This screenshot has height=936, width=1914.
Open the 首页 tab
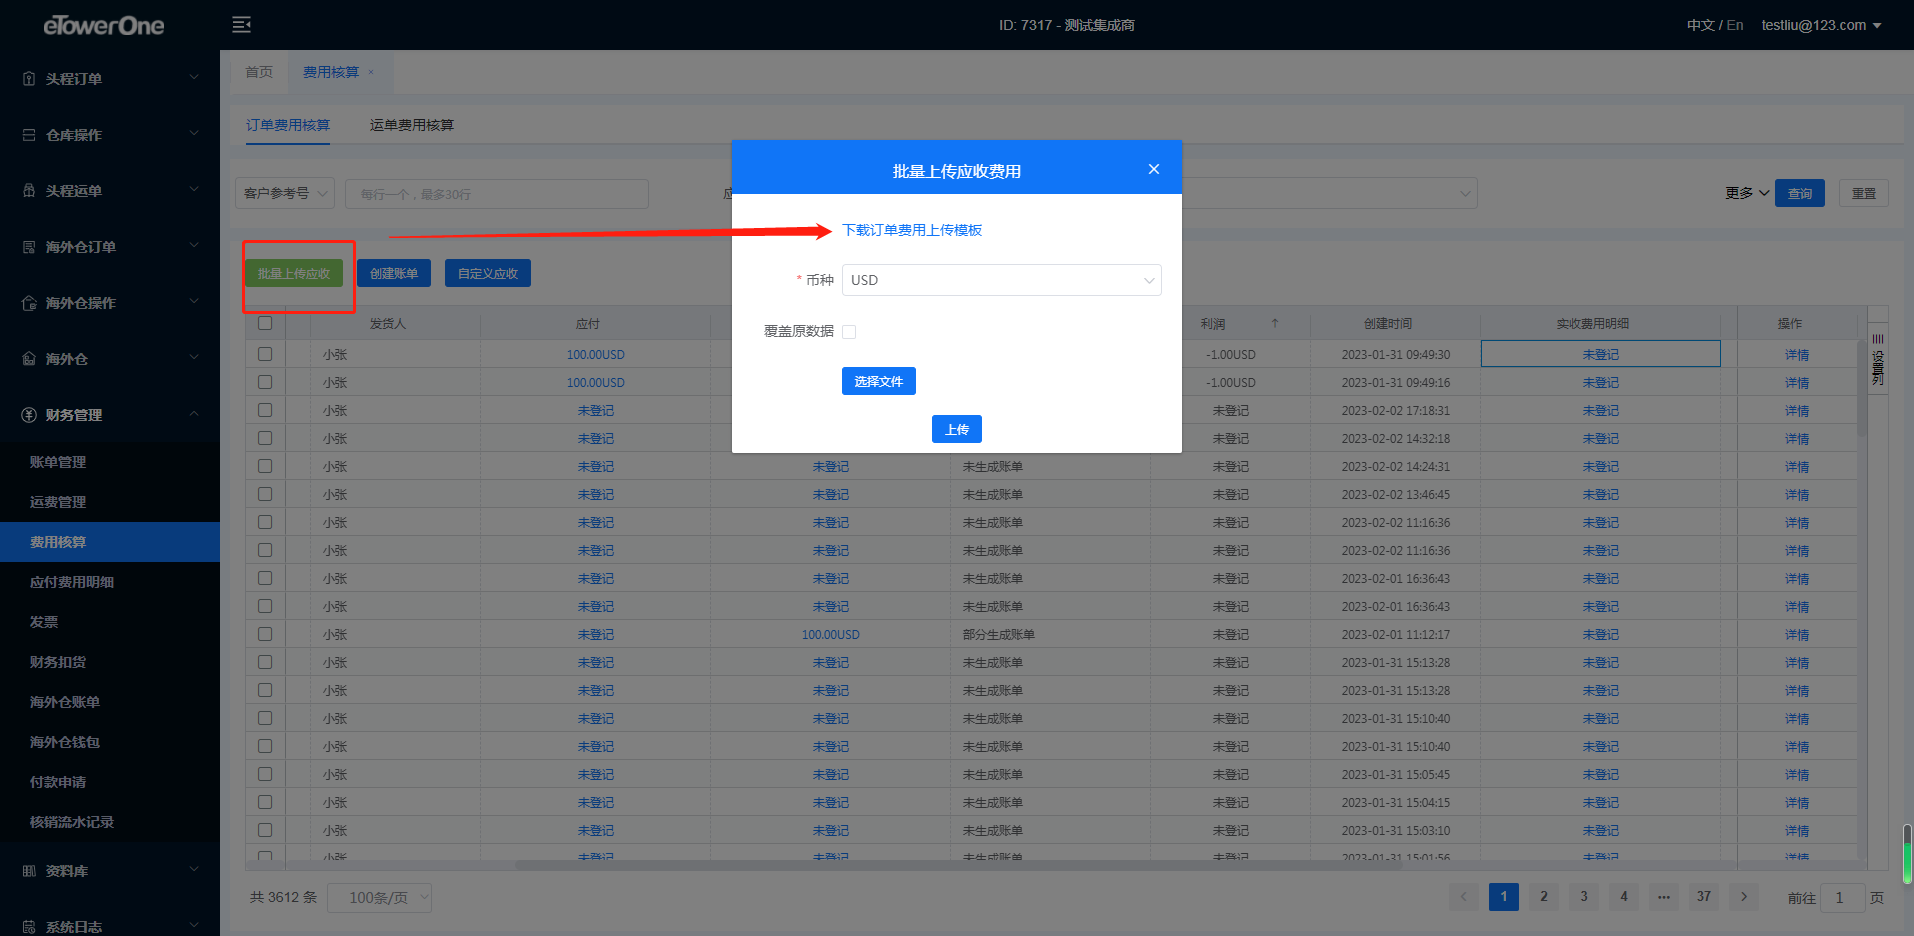coord(259,72)
